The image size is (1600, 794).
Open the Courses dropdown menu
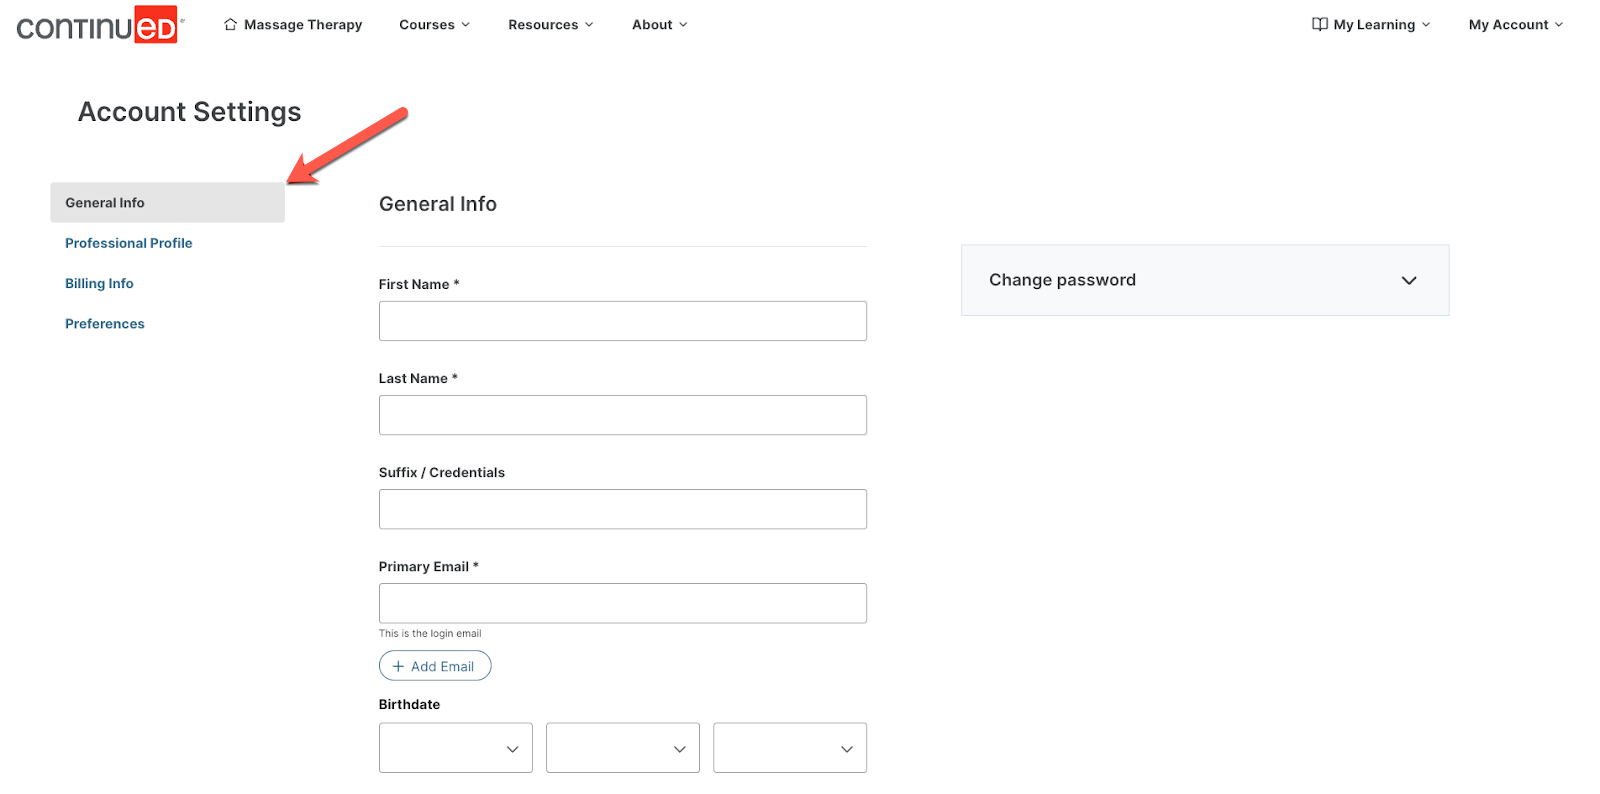434,24
